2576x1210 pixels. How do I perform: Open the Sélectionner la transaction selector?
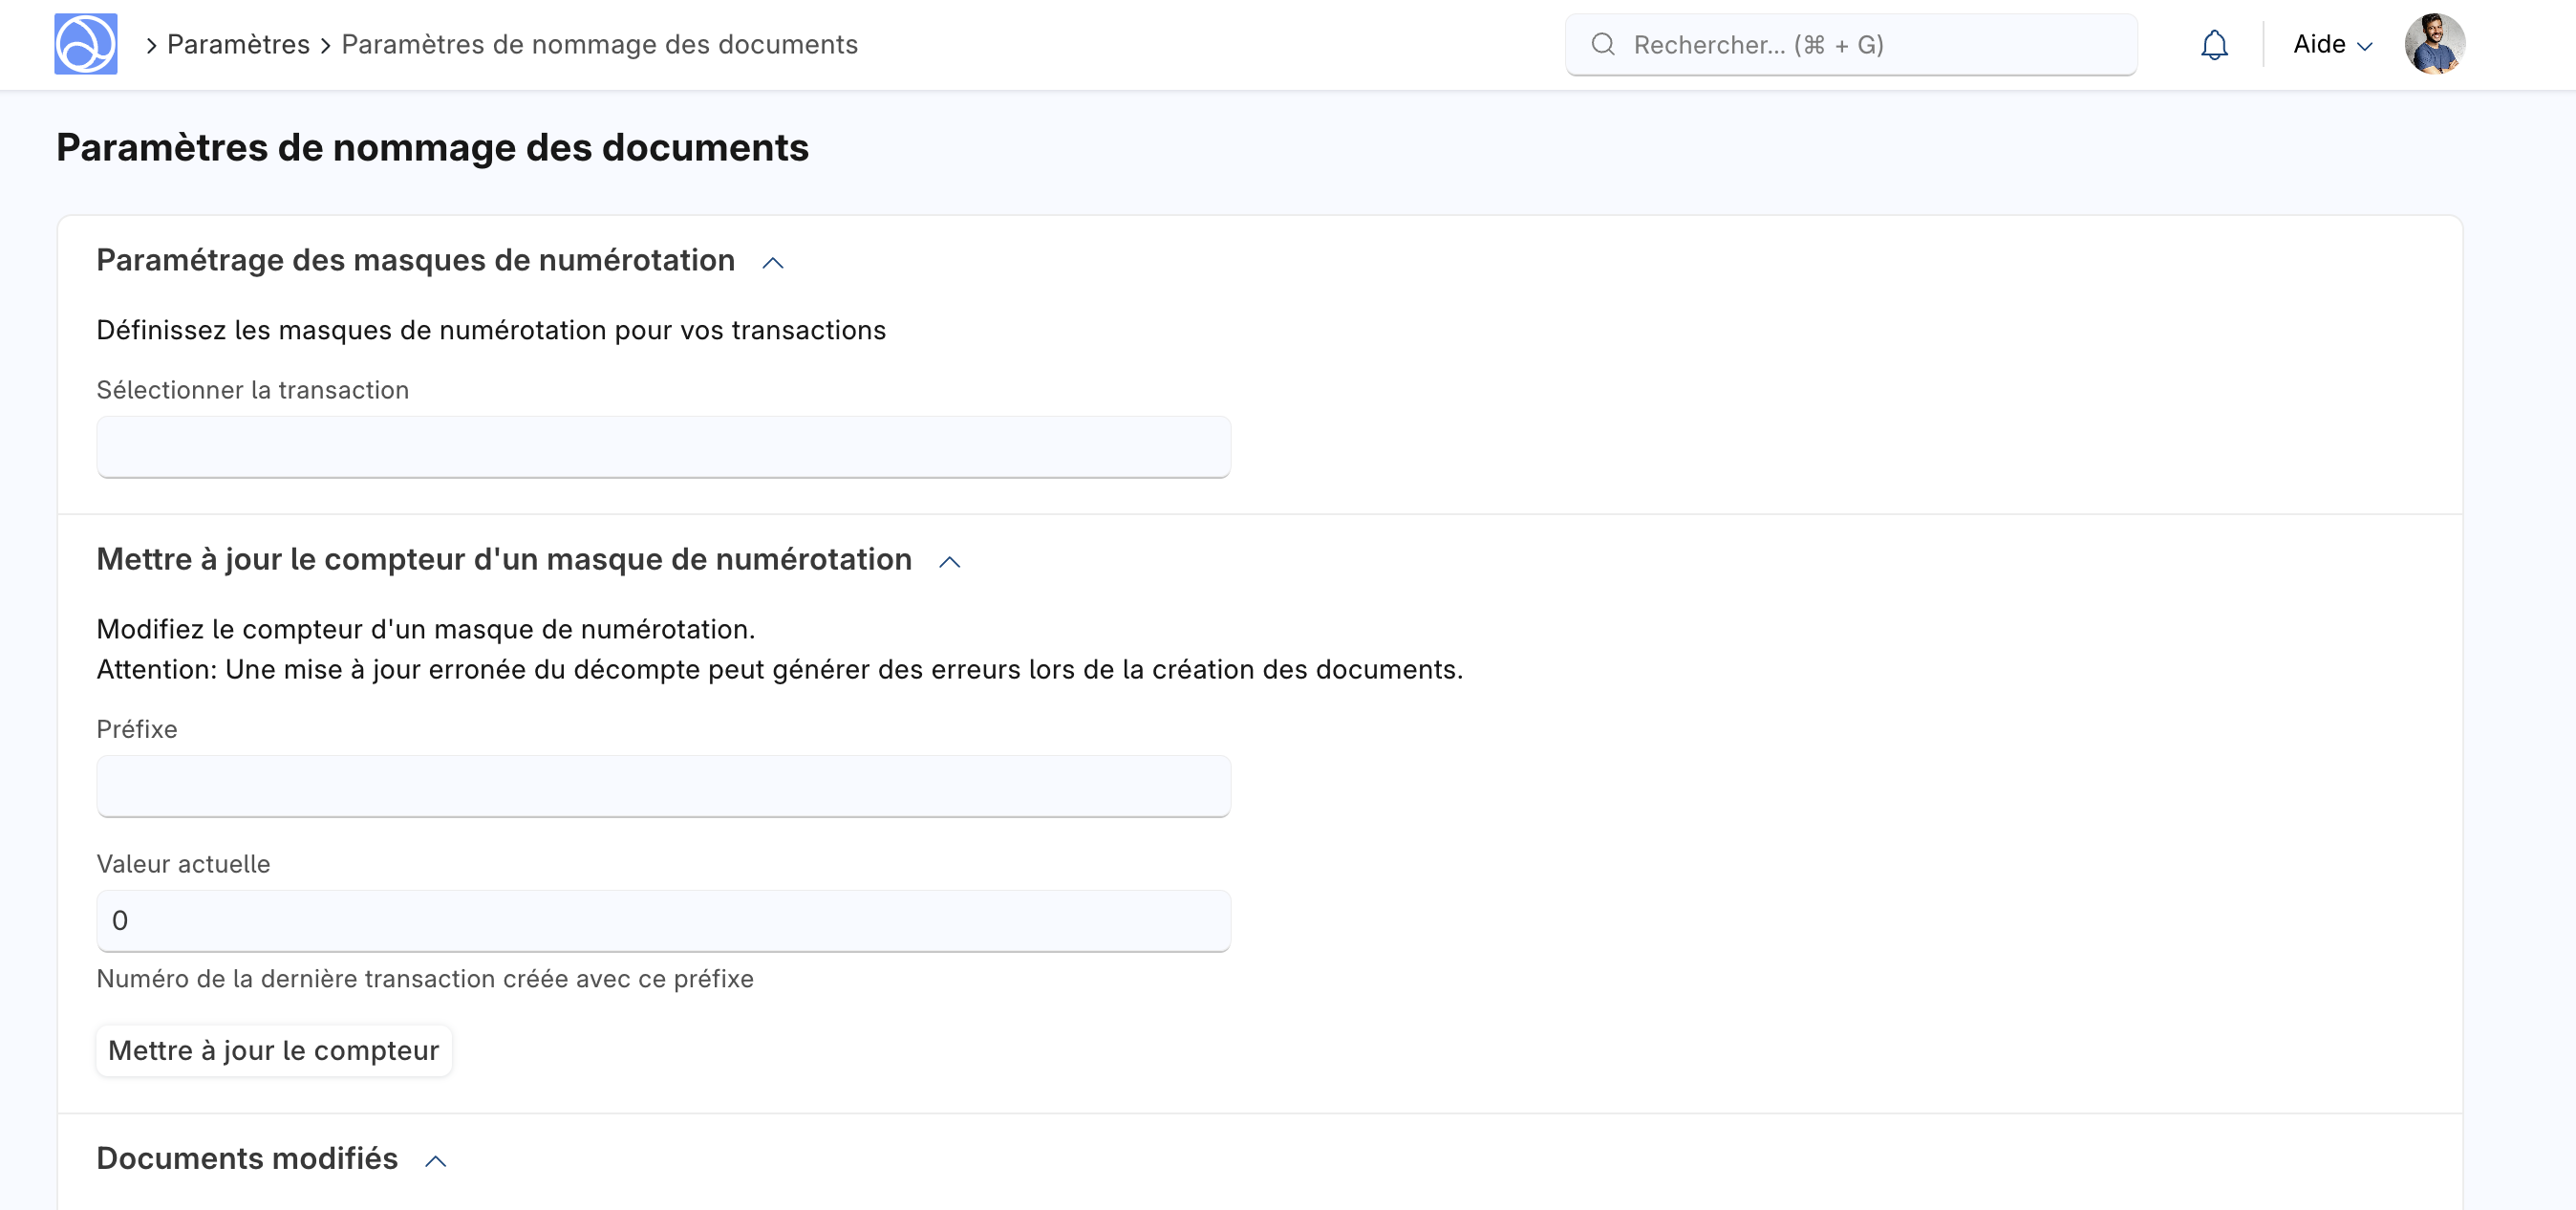(x=662, y=447)
